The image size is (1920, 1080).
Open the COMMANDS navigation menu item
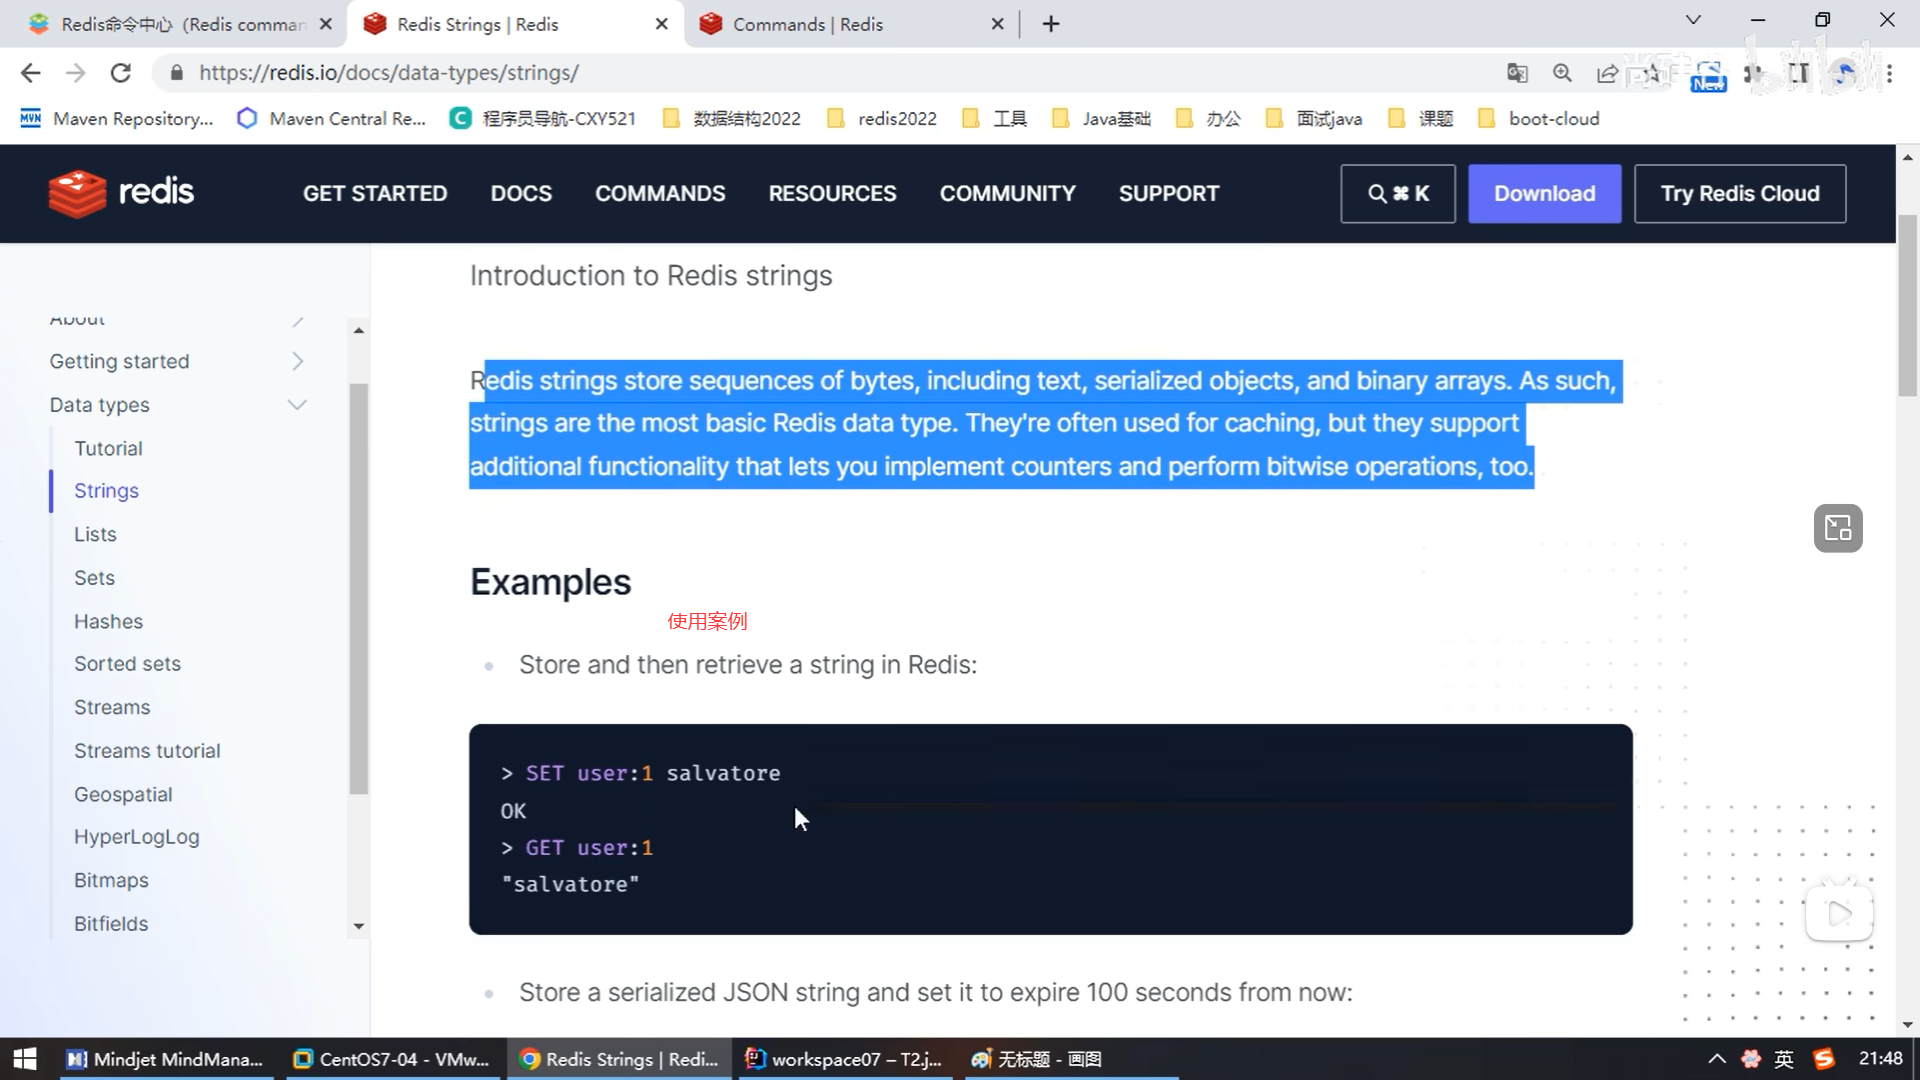[660, 193]
